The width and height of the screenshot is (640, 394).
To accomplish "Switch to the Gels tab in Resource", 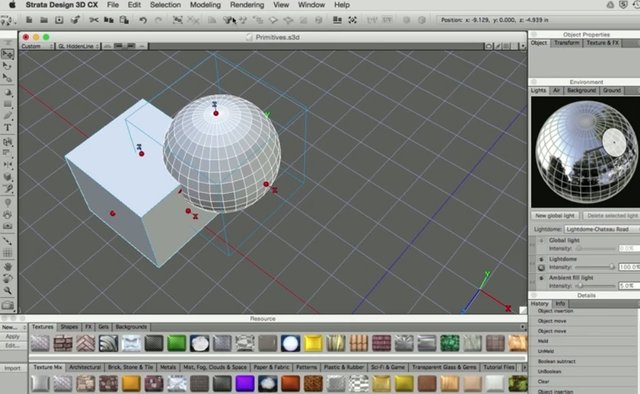I will pos(104,327).
